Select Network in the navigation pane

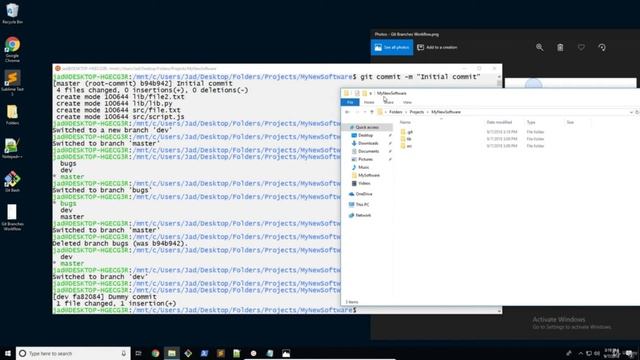363,215
